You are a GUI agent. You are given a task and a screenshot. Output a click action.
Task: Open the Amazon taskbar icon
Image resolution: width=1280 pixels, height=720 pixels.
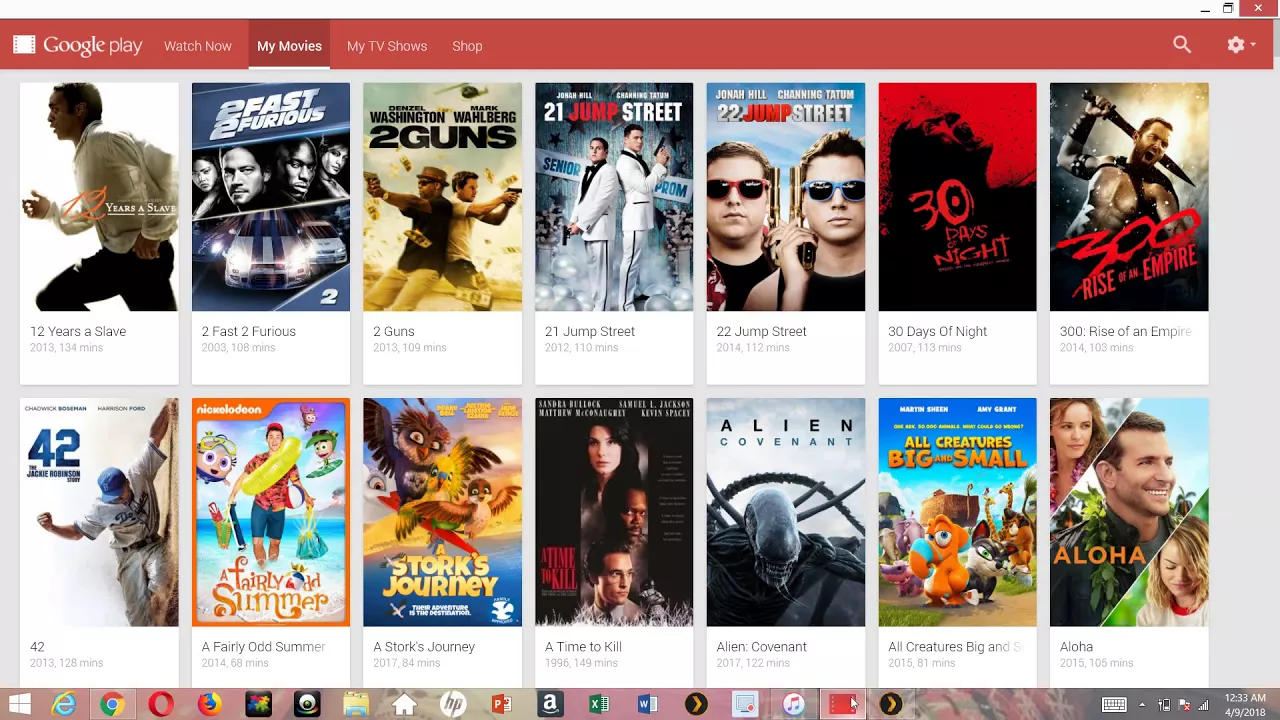(550, 704)
